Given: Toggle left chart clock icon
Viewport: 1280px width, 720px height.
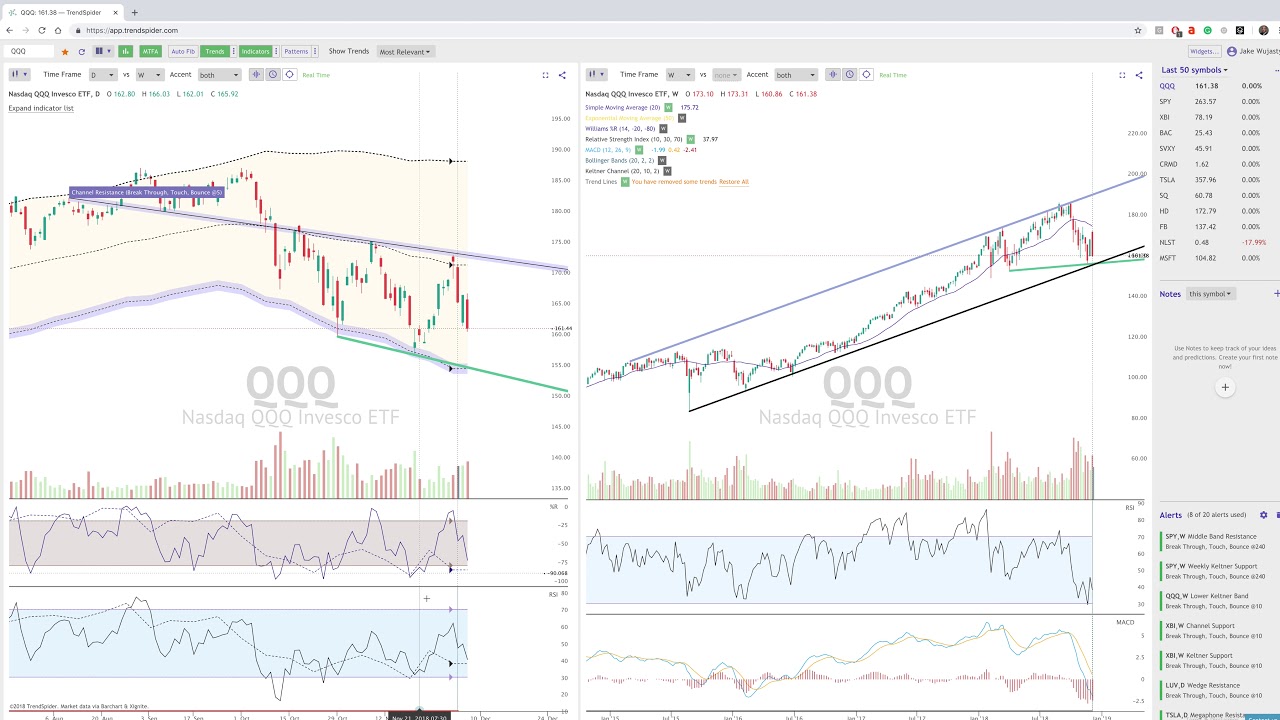Looking at the screenshot, I should (x=272, y=74).
